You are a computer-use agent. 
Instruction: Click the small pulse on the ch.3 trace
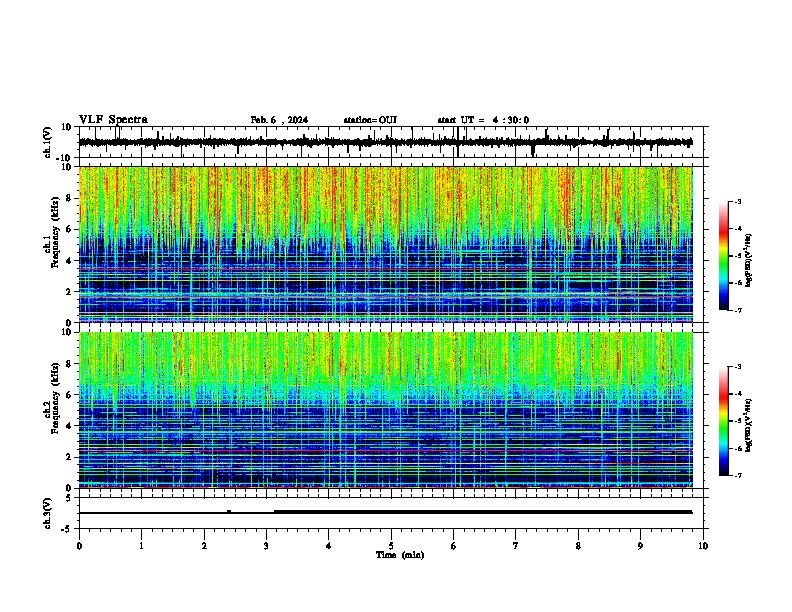coord(229,511)
